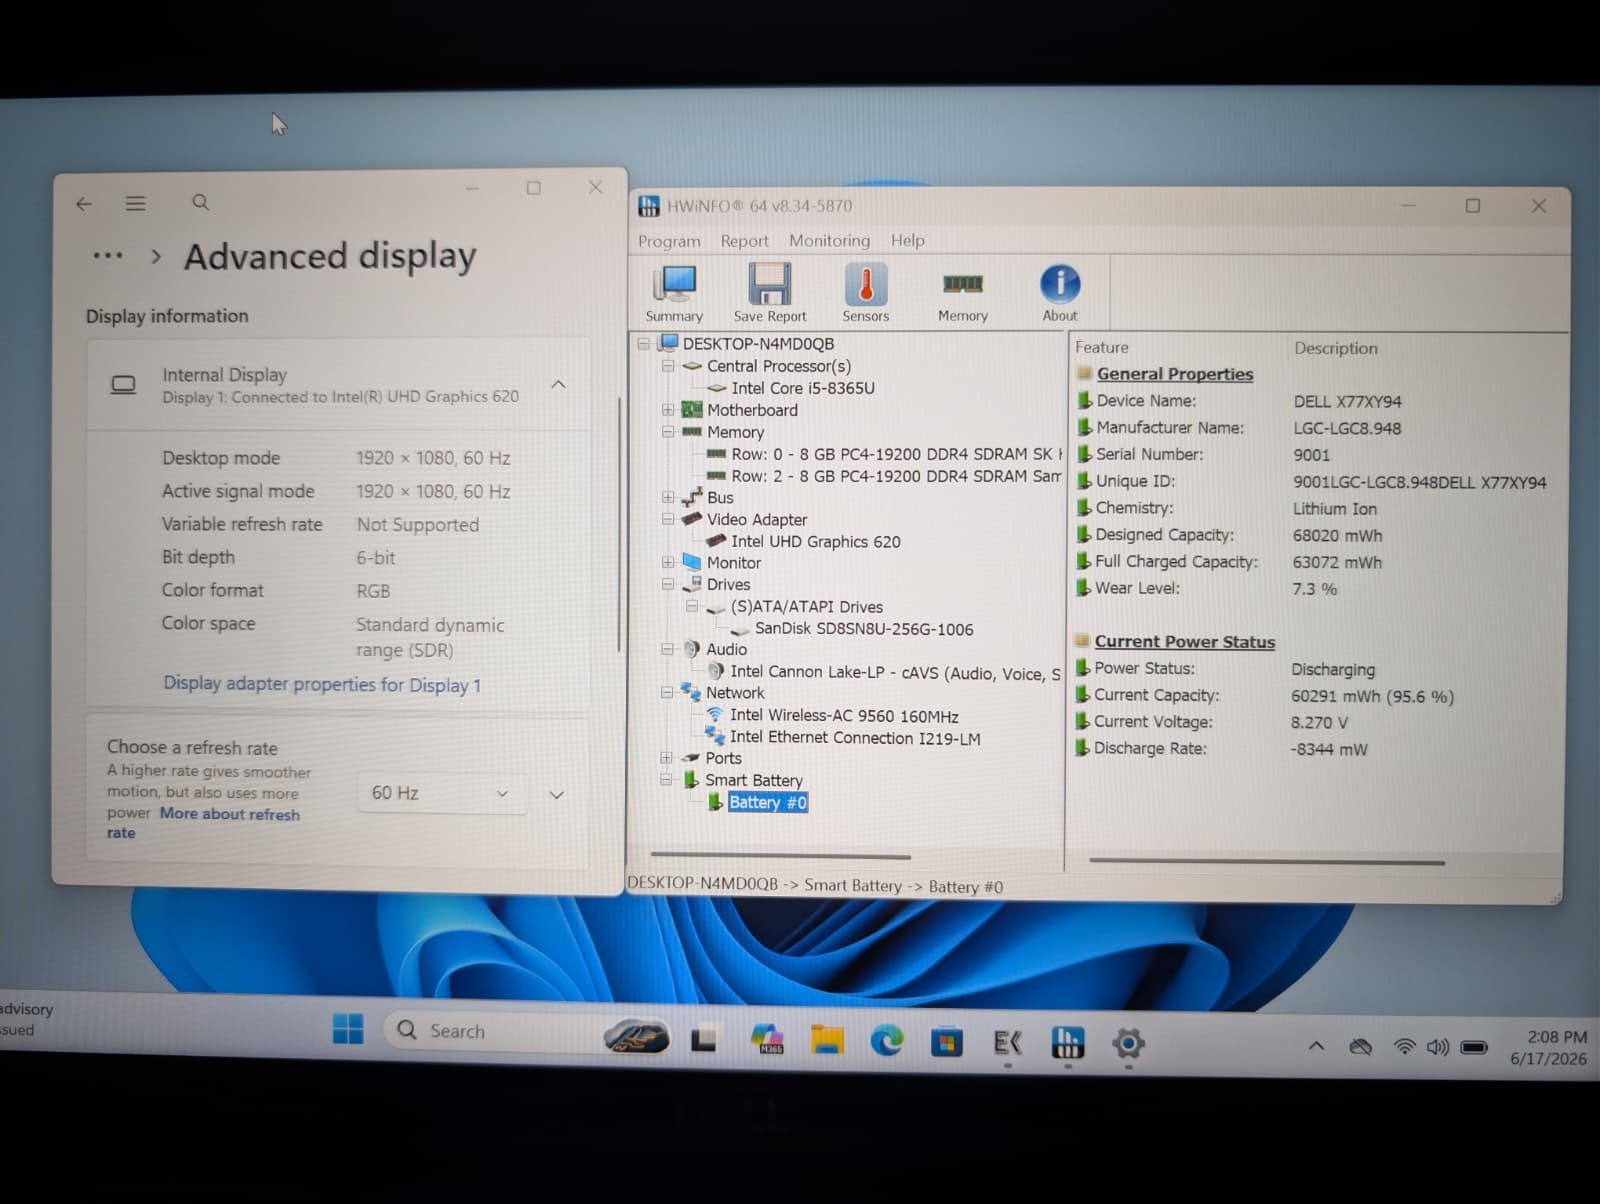This screenshot has width=1600, height=1204.
Task: Collapse the Memory tree node
Action: point(668,432)
